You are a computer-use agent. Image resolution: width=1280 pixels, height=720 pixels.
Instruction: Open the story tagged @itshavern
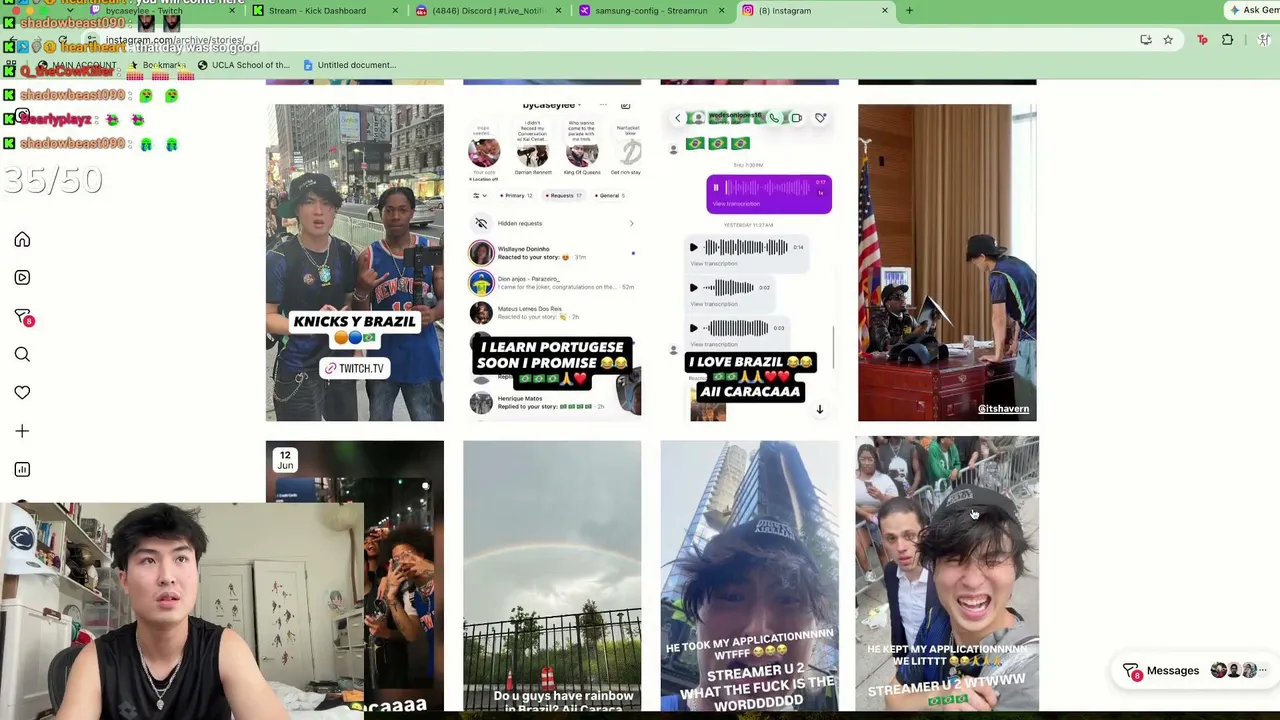pyautogui.click(x=947, y=262)
